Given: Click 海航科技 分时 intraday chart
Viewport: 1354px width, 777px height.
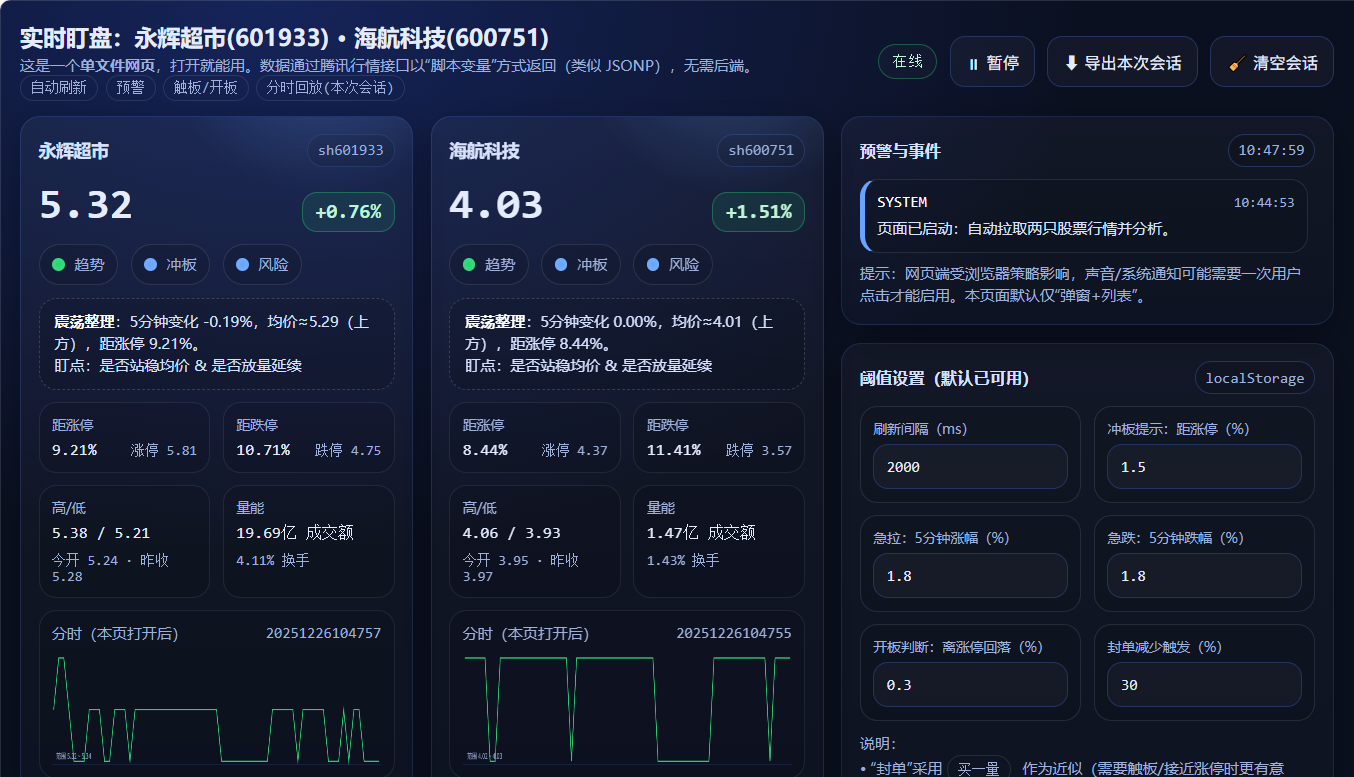Looking at the screenshot, I should [x=627, y=710].
